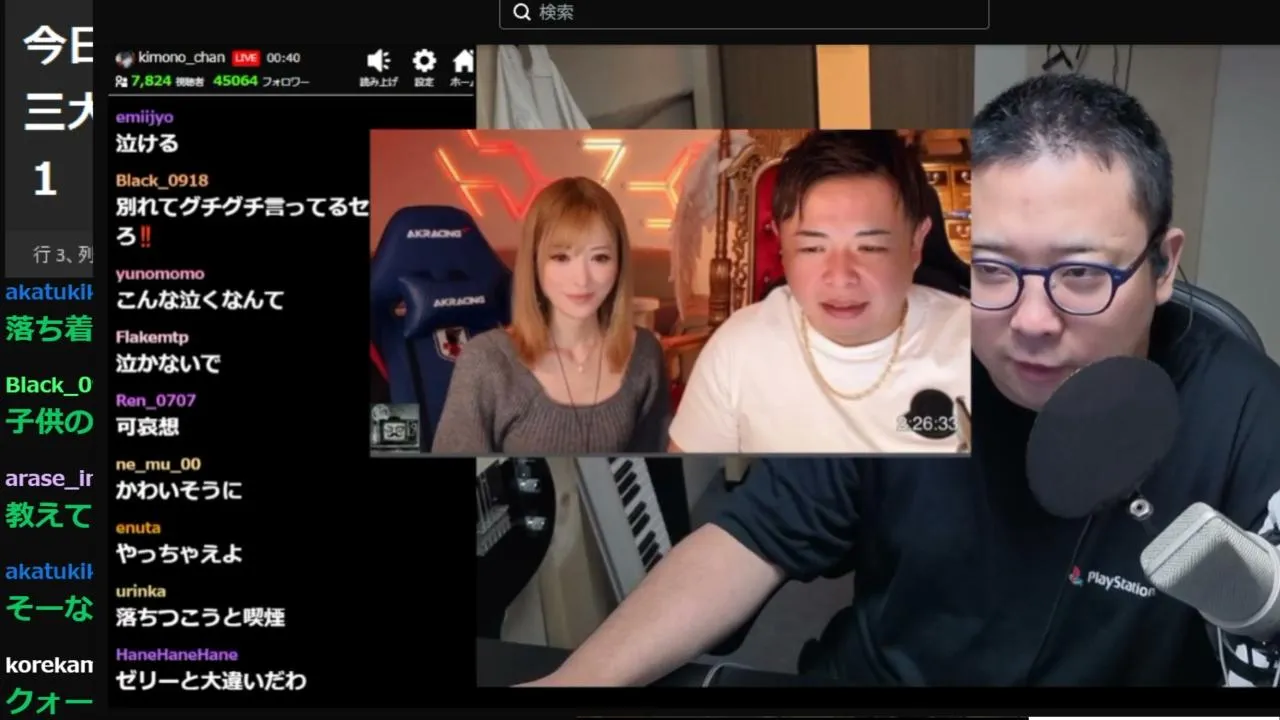Screen dimensions: 1280x720
Task: Click the 7,824 viewer count
Action: pos(151,81)
